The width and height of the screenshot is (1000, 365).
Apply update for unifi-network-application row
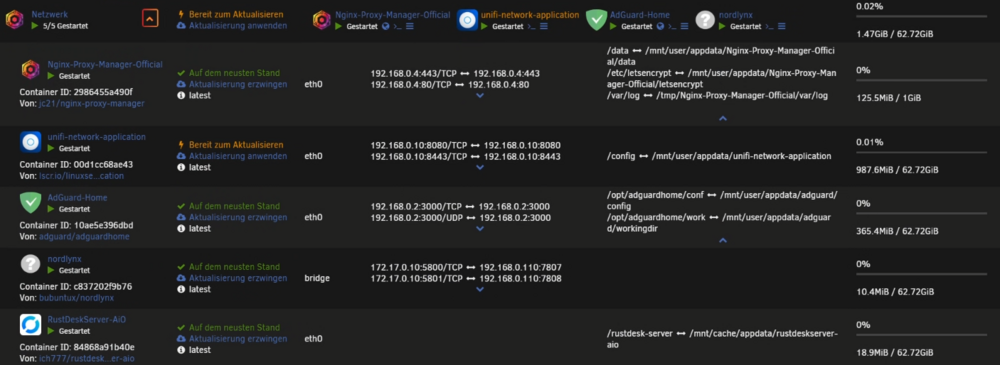pos(238,156)
